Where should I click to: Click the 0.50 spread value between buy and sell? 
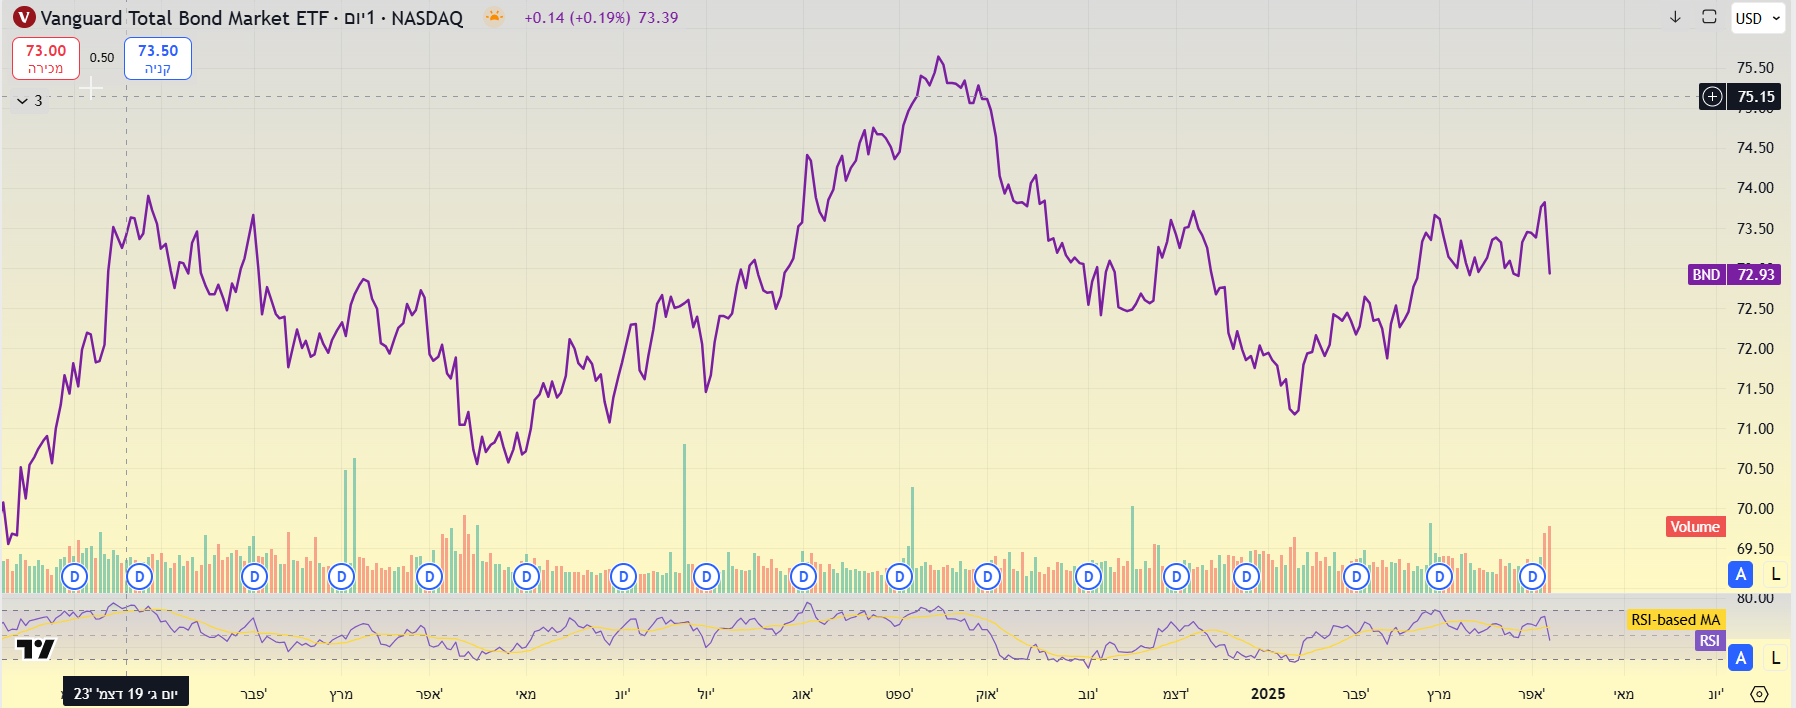click(x=102, y=58)
